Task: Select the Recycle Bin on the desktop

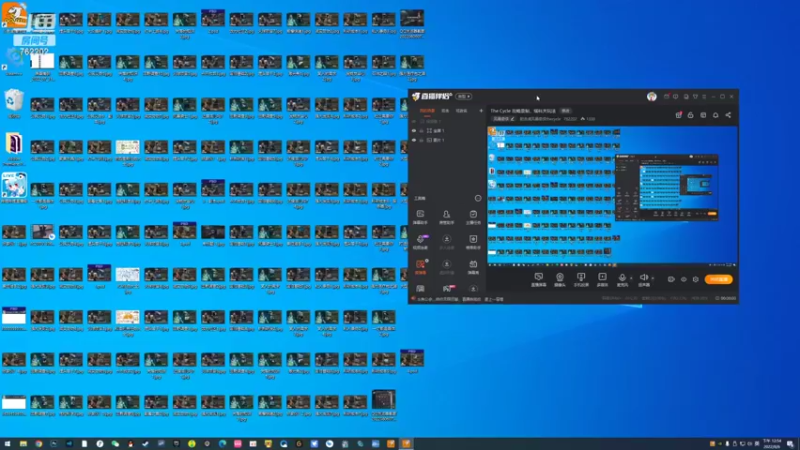Action: click(14, 103)
